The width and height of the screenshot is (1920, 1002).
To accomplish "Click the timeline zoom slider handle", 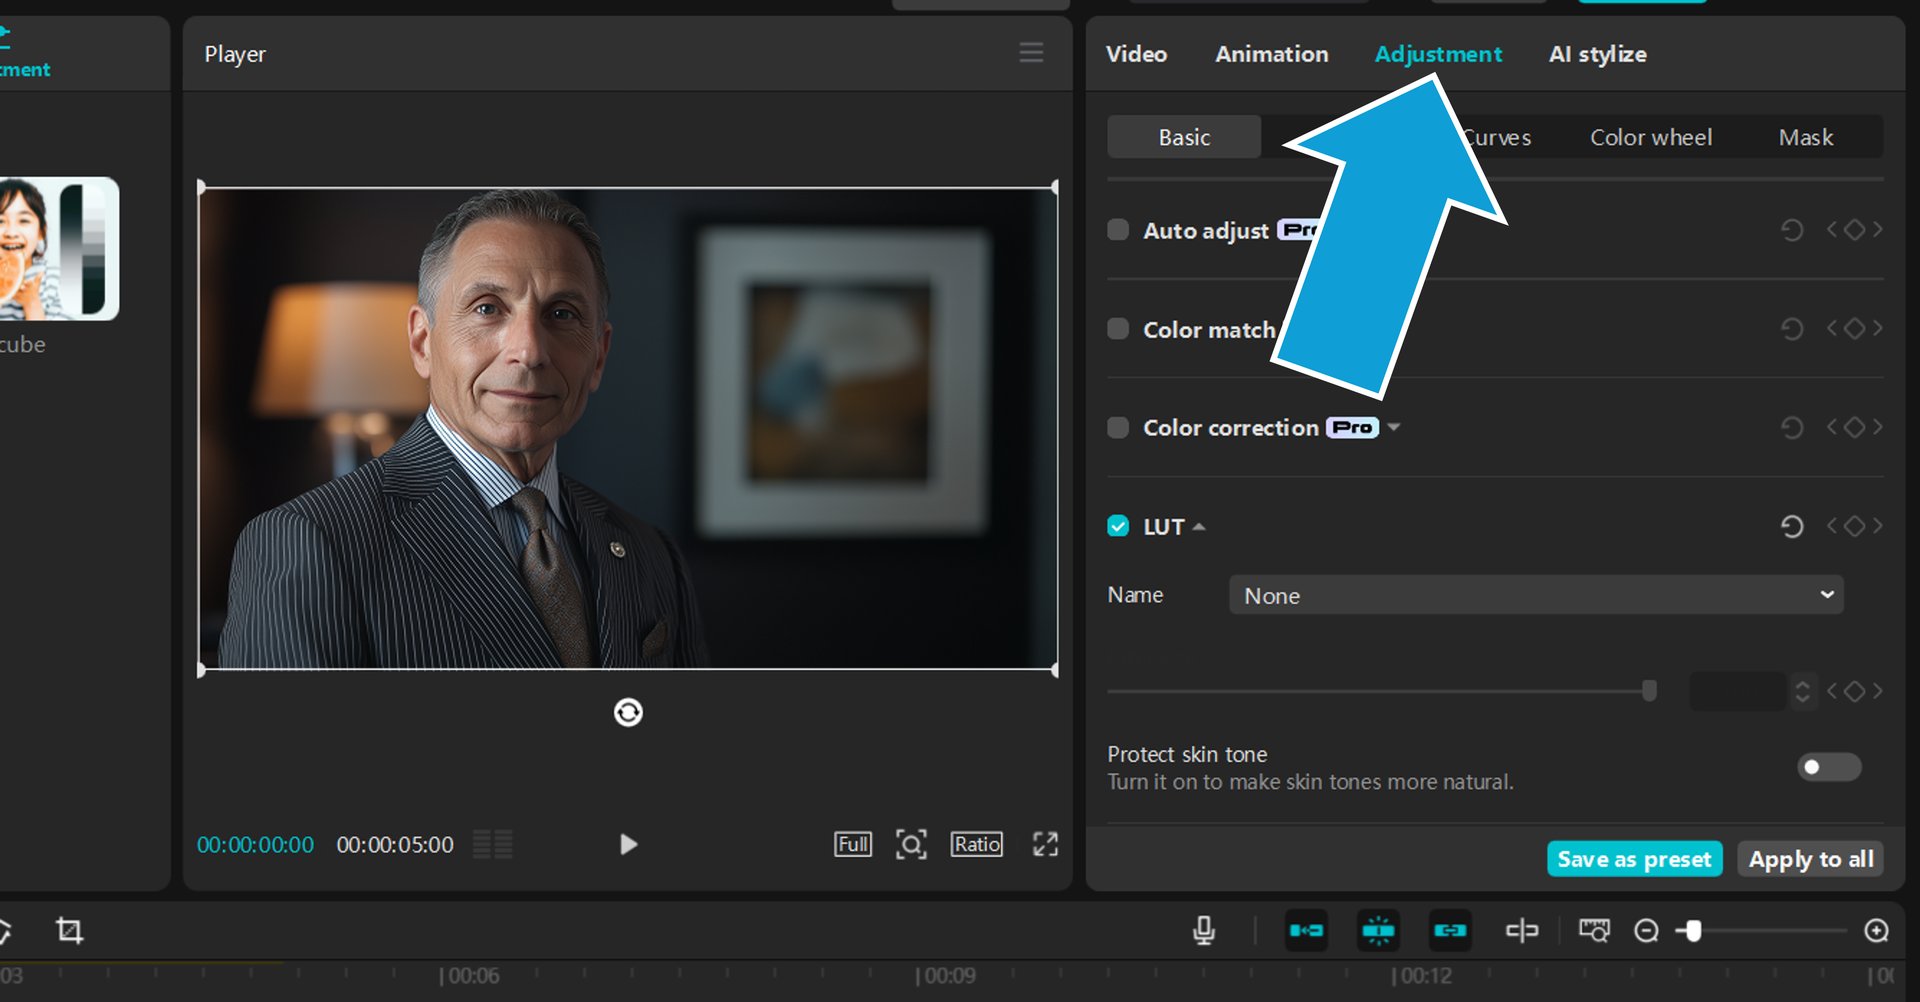I will coord(1693,931).
